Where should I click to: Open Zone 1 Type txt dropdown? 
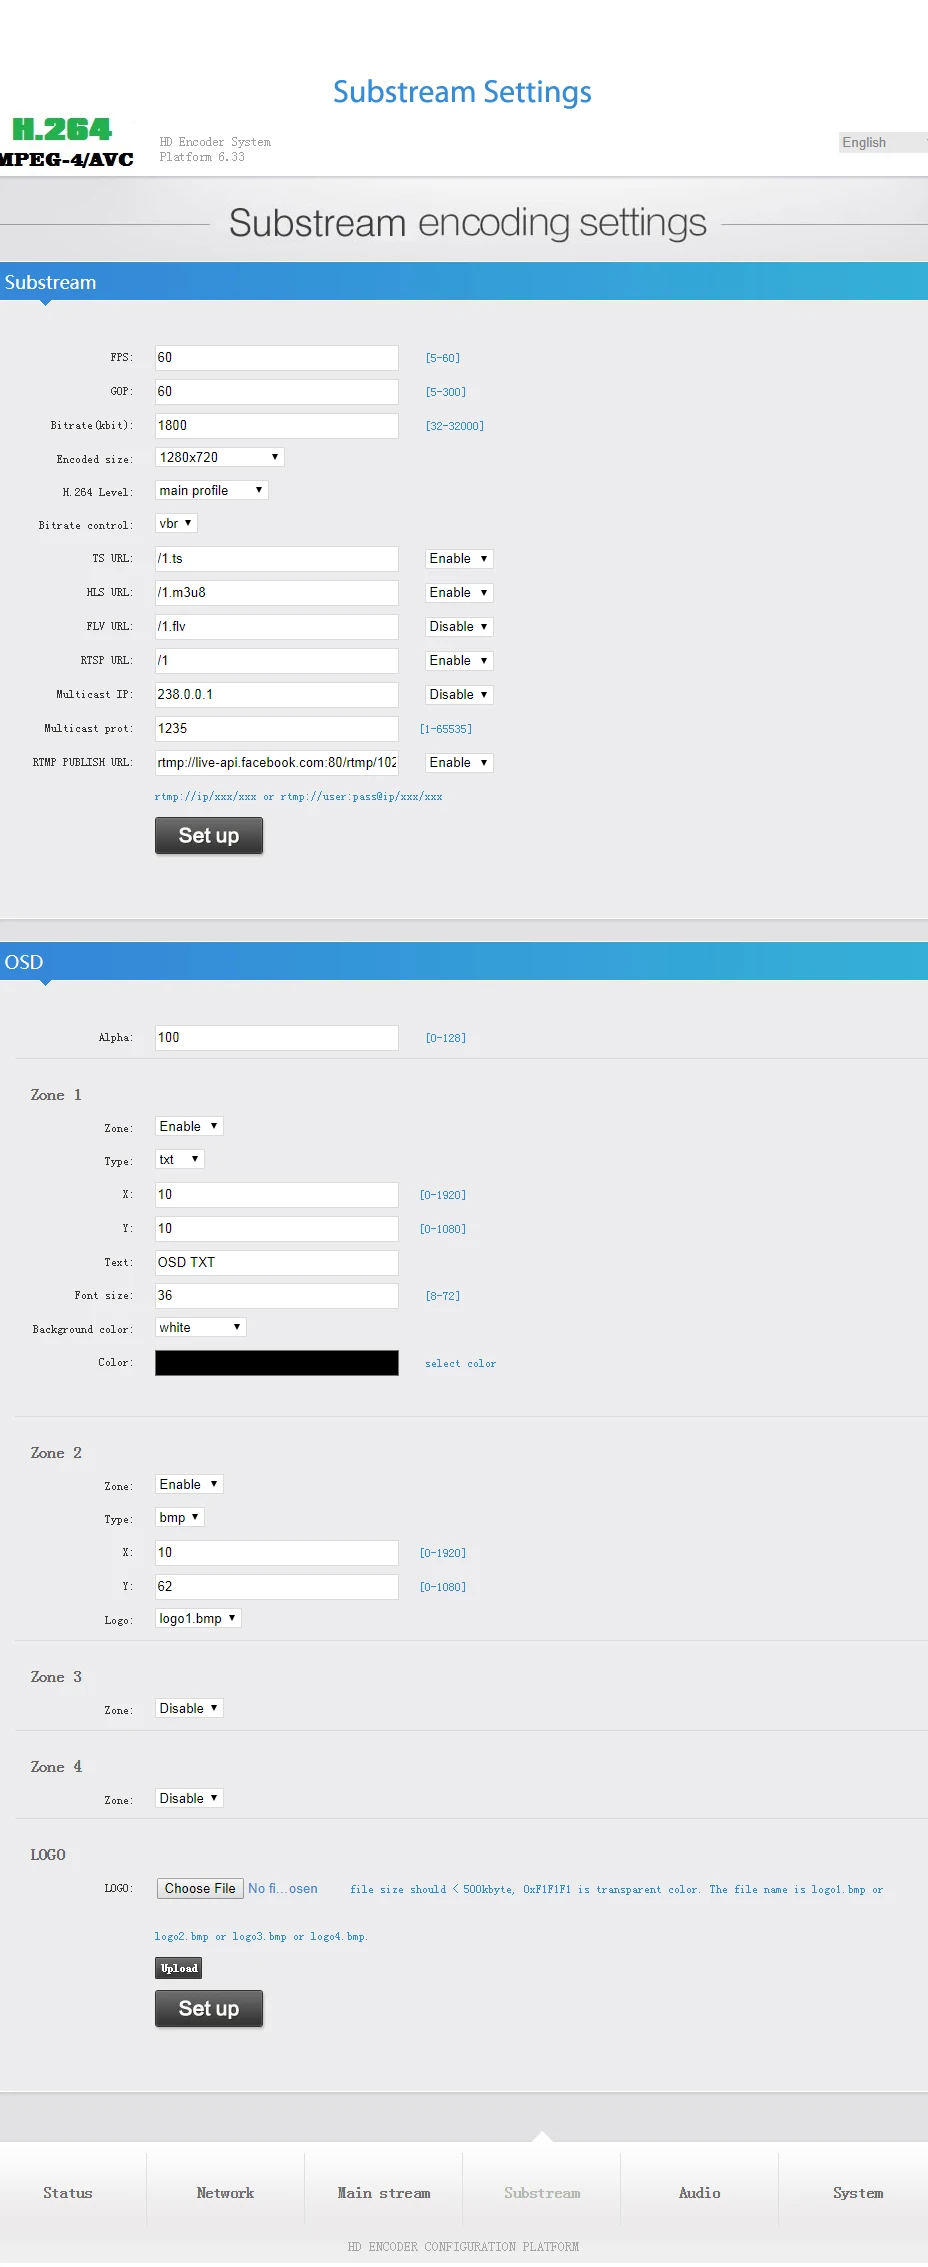180,1159
